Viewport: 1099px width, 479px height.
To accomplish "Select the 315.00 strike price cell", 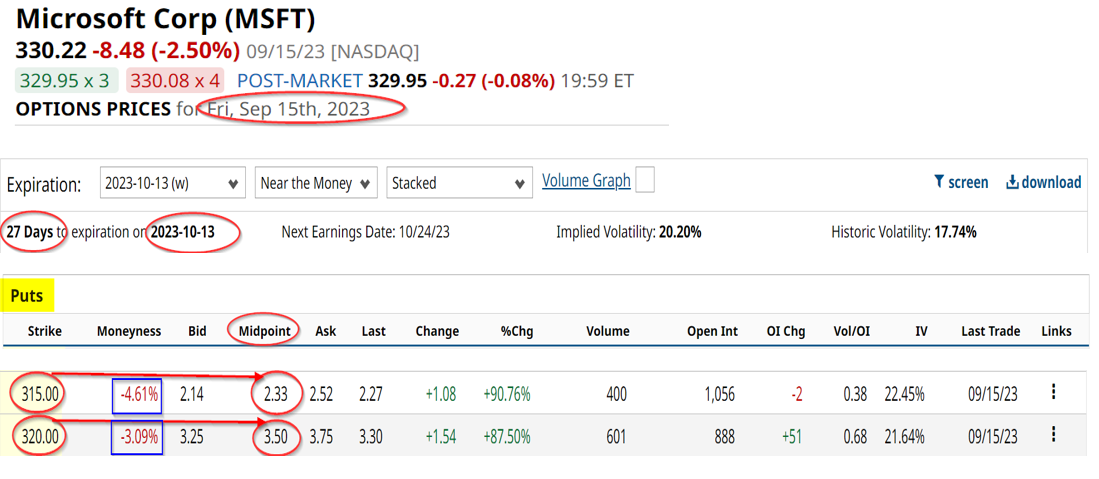I will 40,394.
